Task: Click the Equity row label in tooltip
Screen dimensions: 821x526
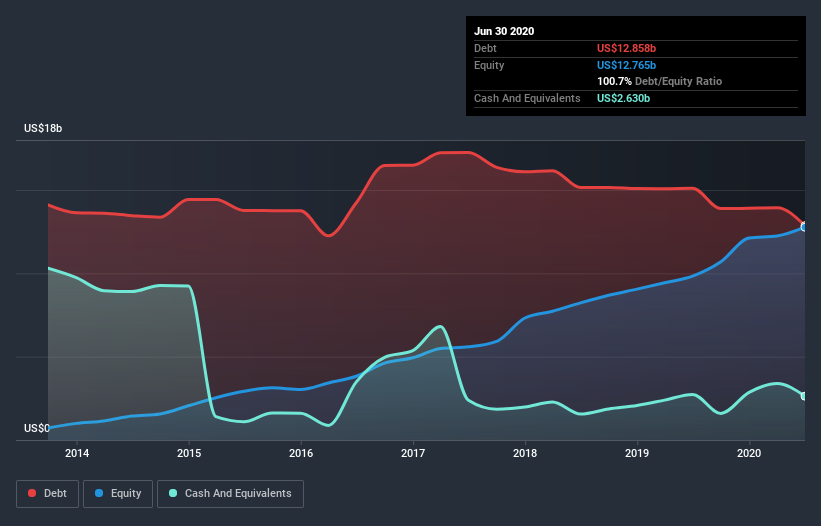Action: tap(489, 65)
